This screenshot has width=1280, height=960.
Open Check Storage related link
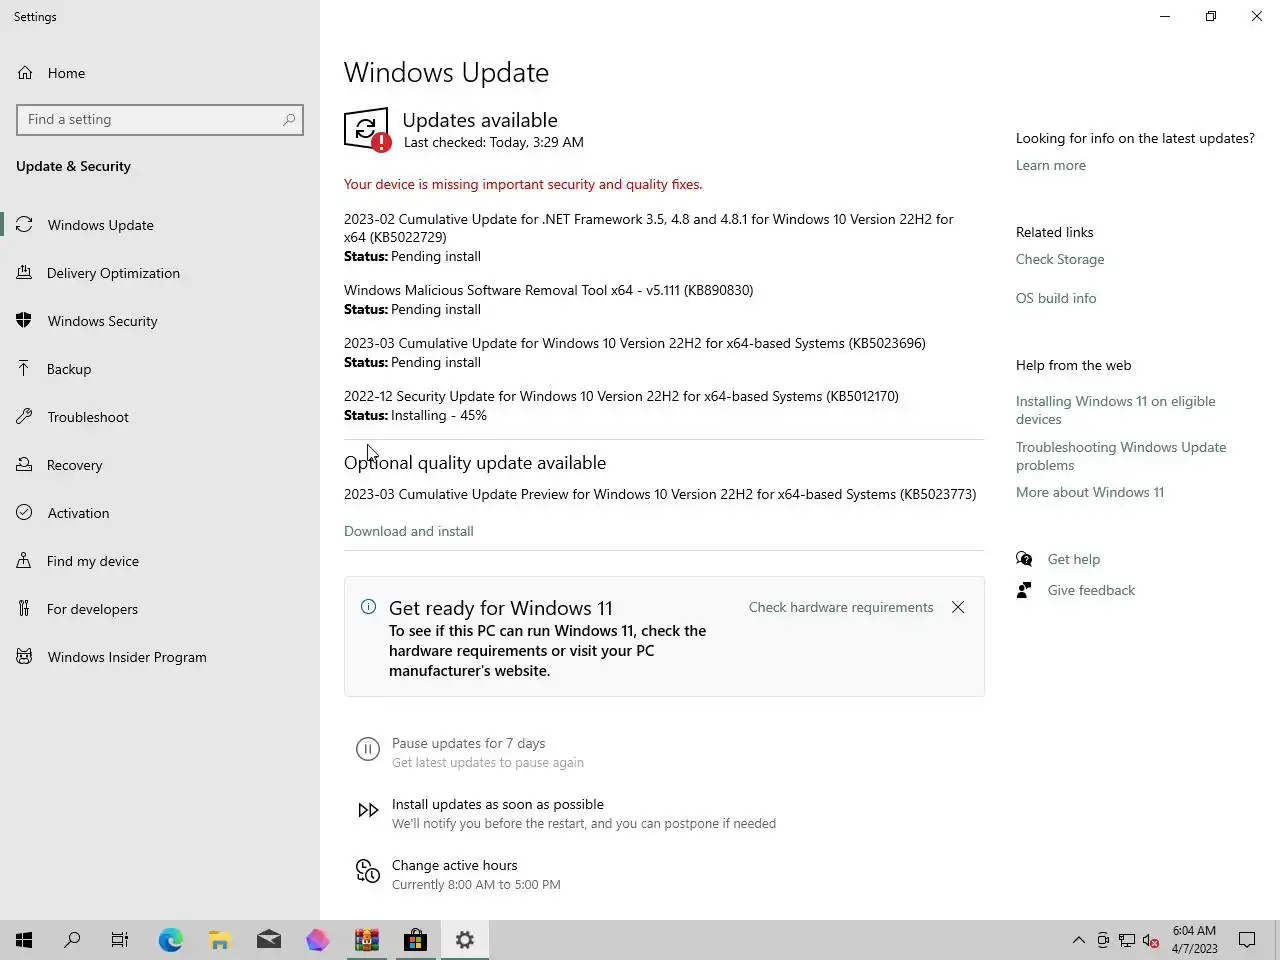[1060, 259]
